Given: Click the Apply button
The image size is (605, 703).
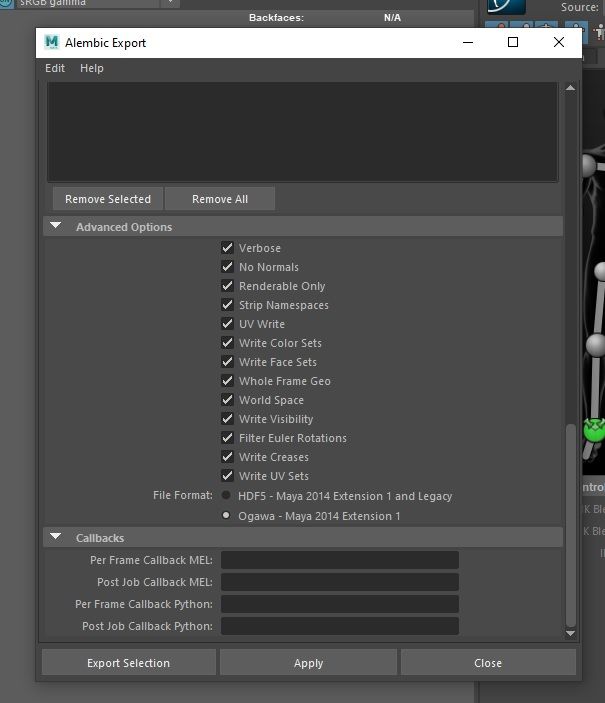Looking at the screenshot, I should click(x=309, y=662).
